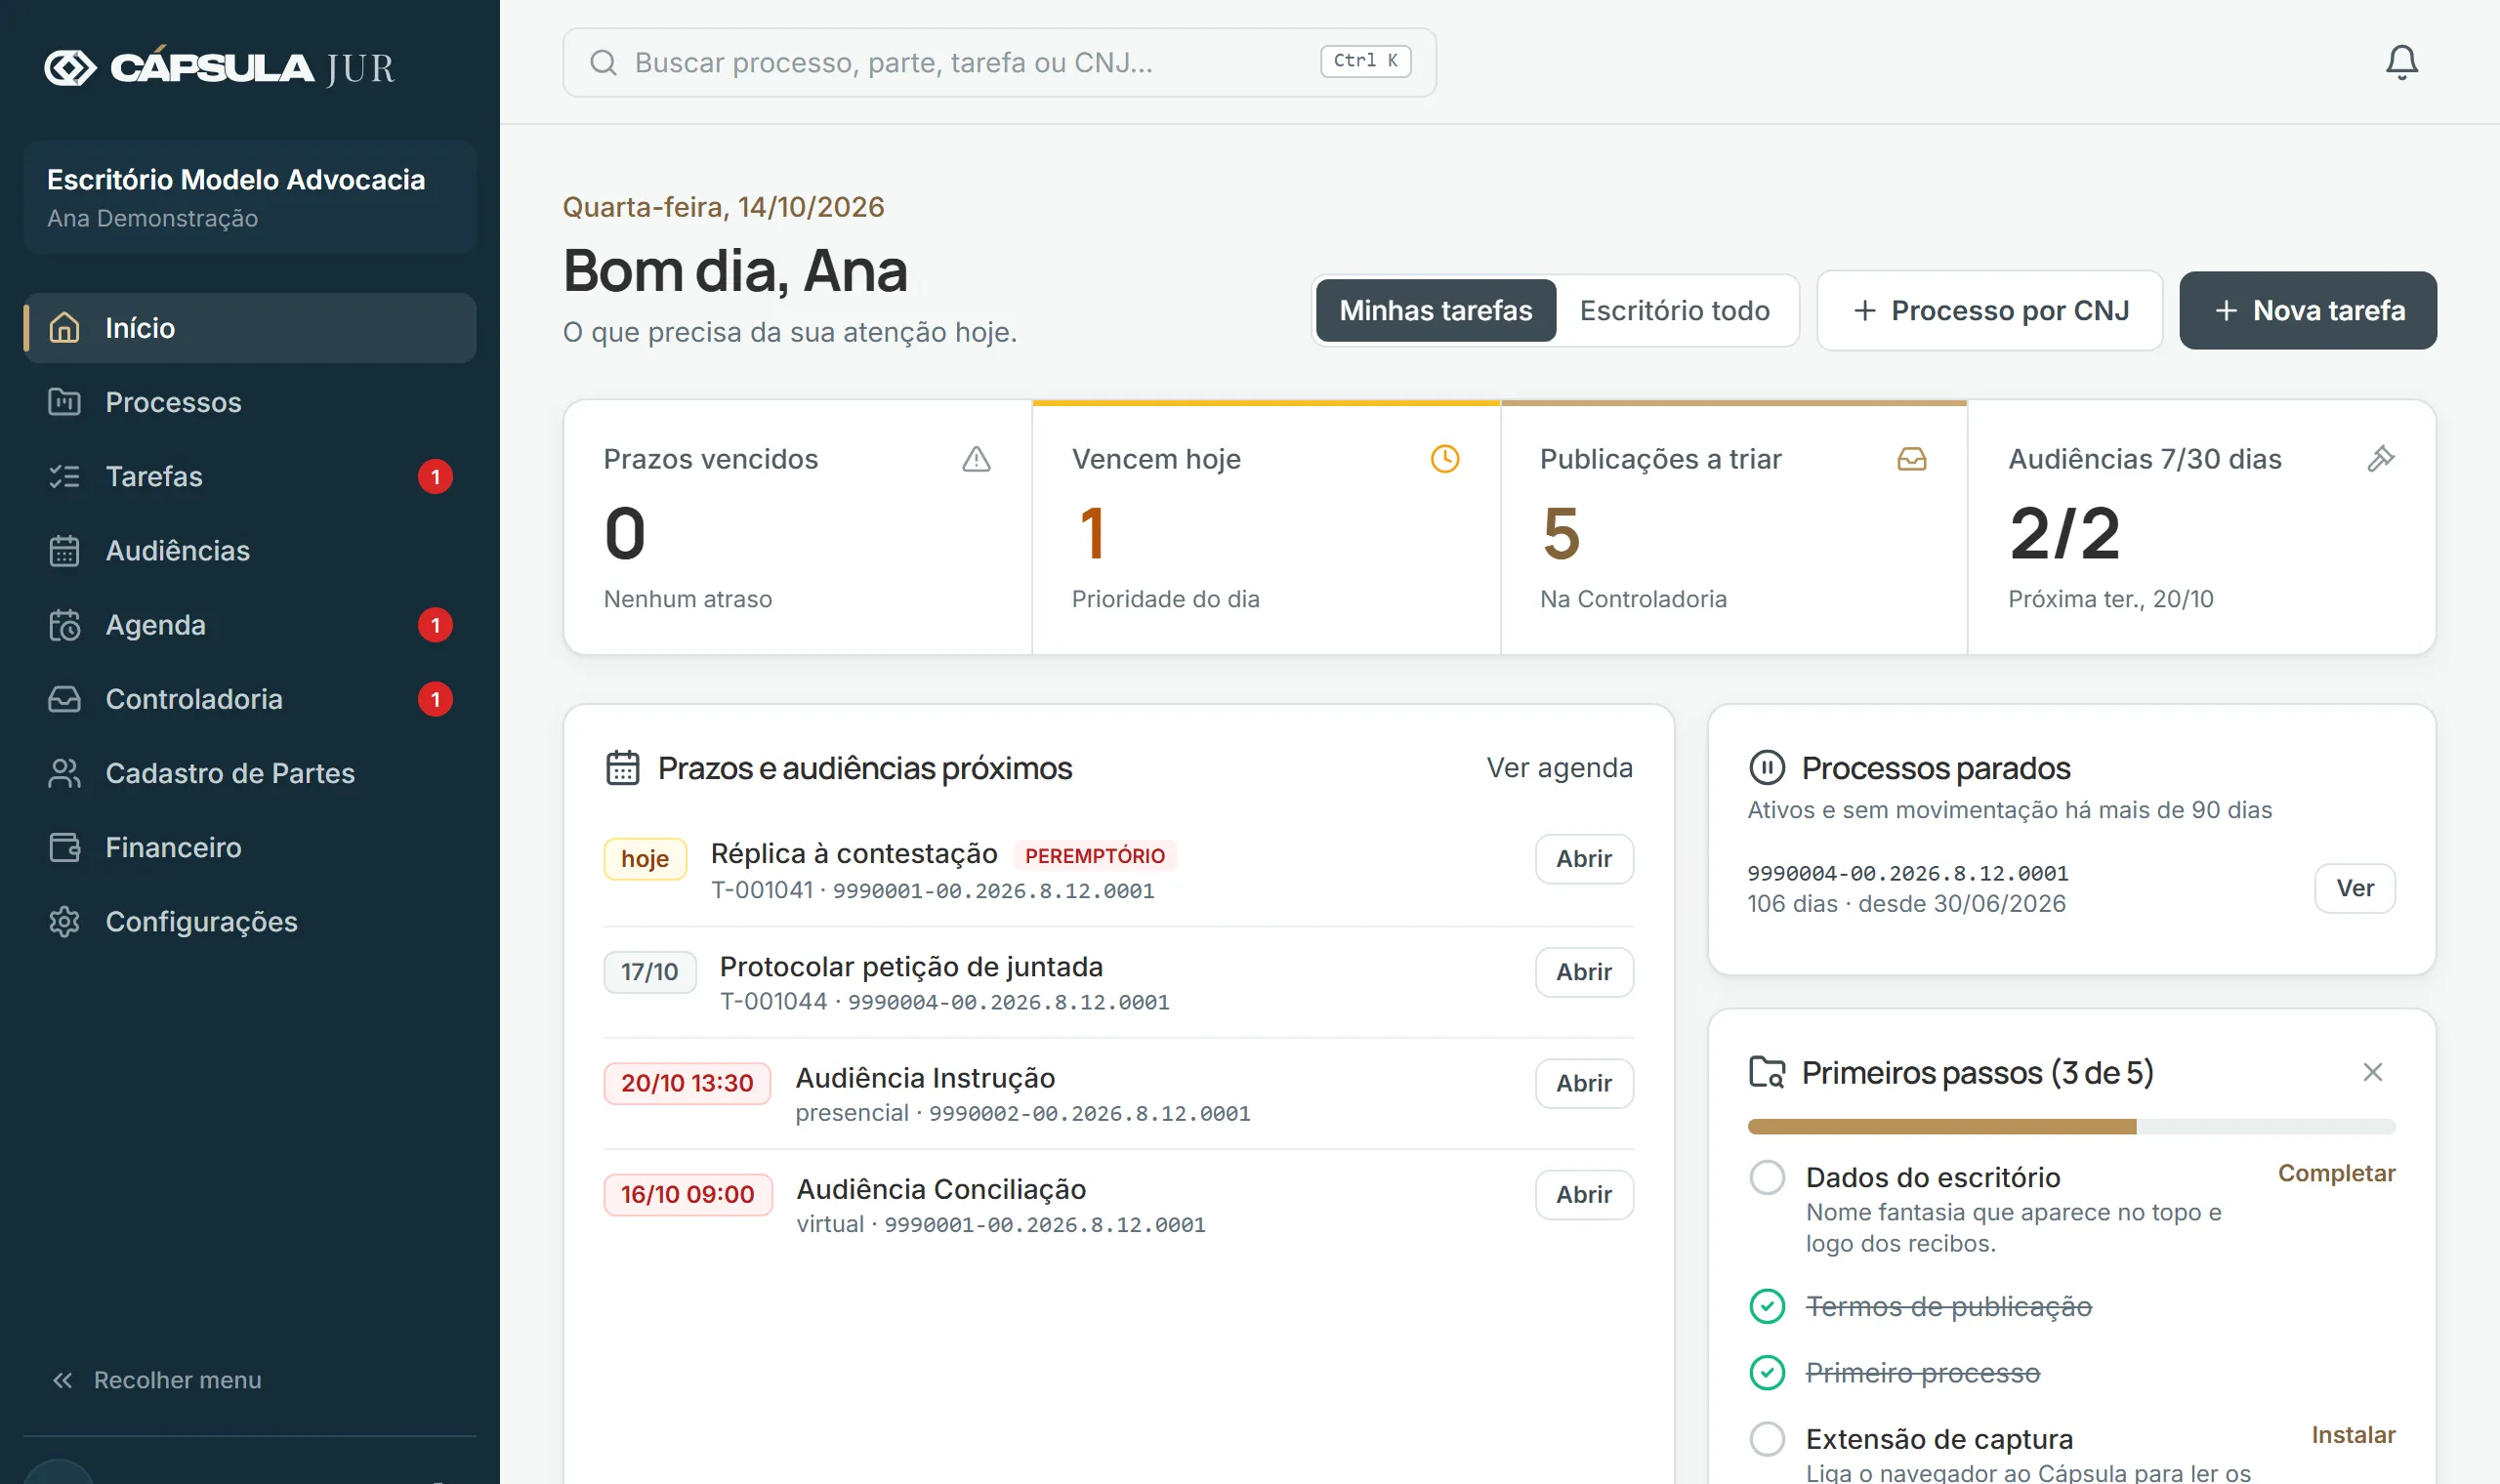Go to Processos in sidebar
The image size is (2500, 1484).
250,402
